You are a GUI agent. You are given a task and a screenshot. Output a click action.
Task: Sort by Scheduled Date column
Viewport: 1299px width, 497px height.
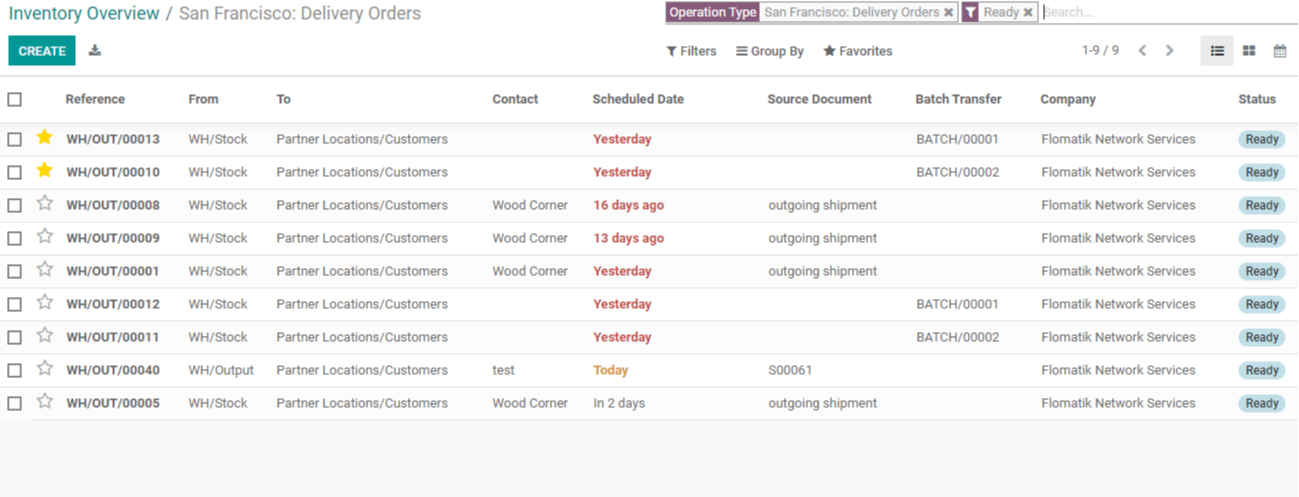[x=638, y=99]
